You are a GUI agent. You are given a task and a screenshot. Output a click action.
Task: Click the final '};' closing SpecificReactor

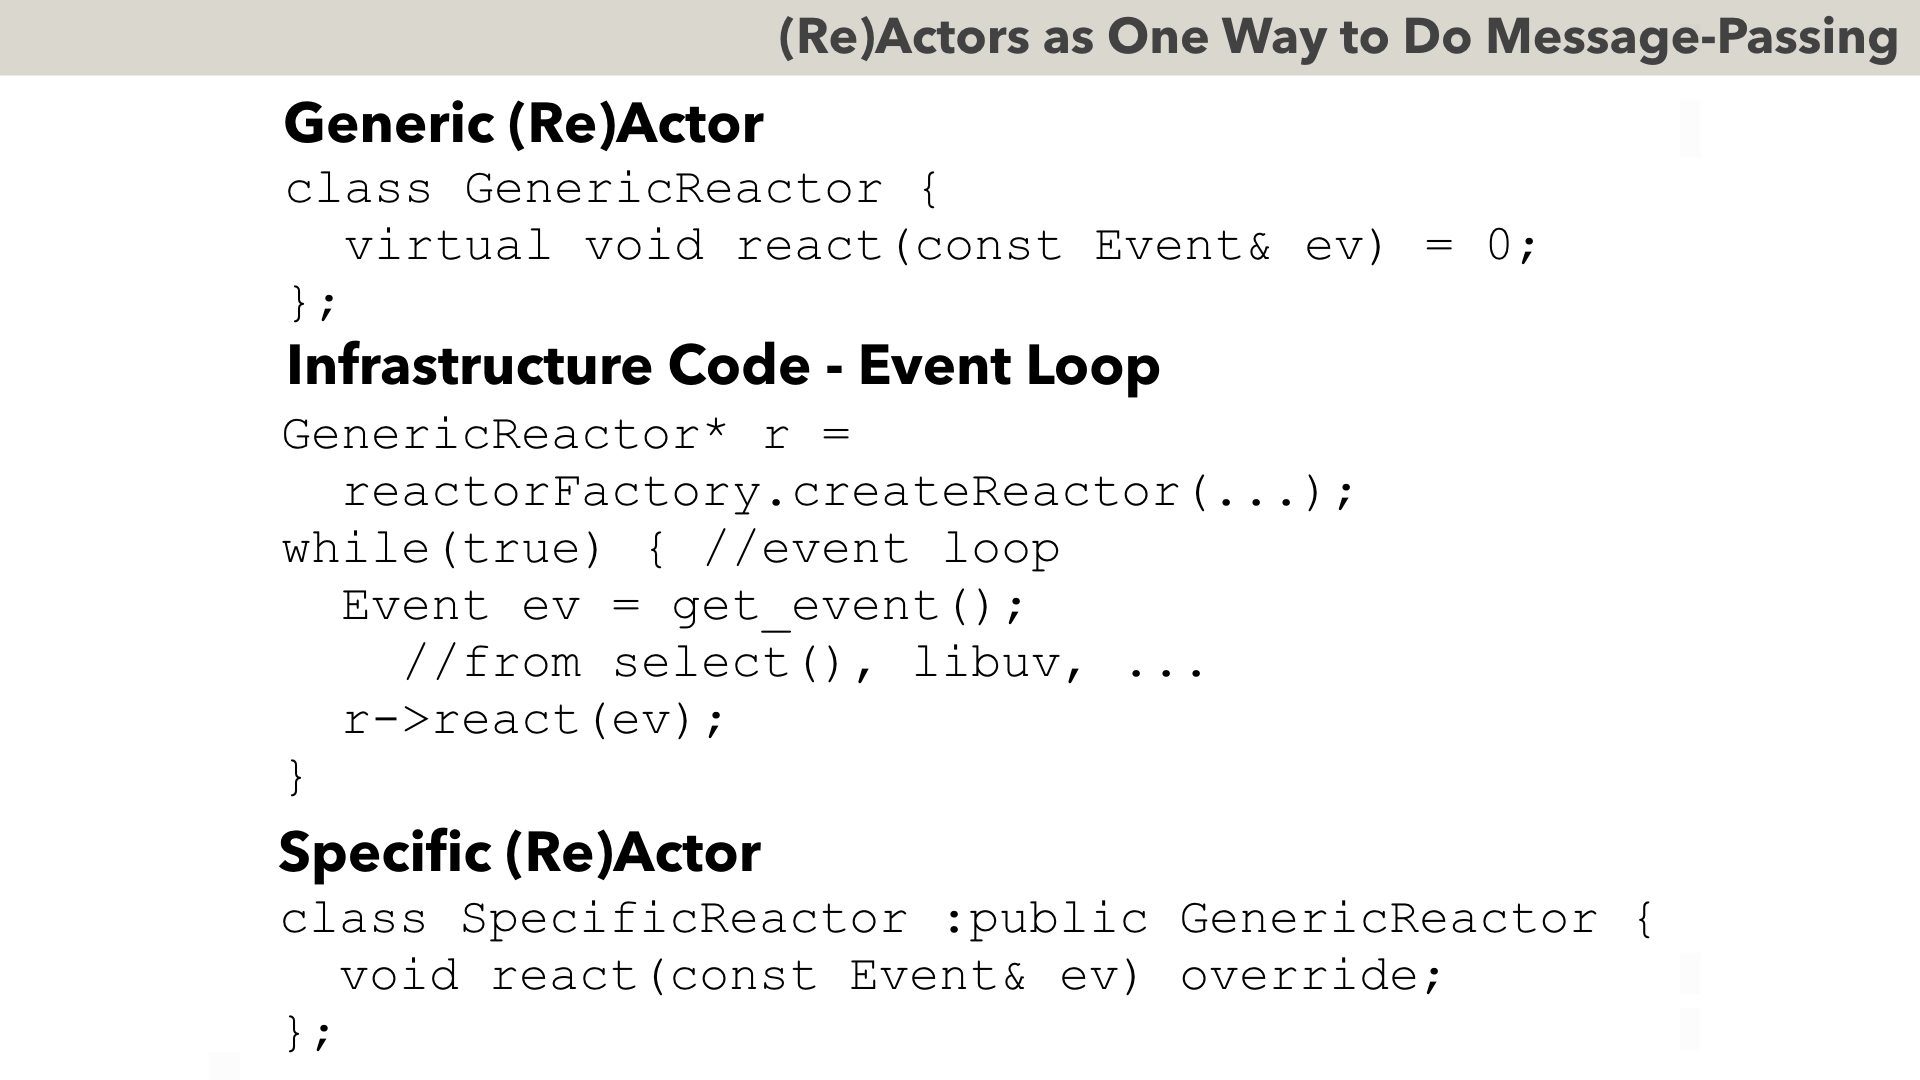click(307, 1033)
